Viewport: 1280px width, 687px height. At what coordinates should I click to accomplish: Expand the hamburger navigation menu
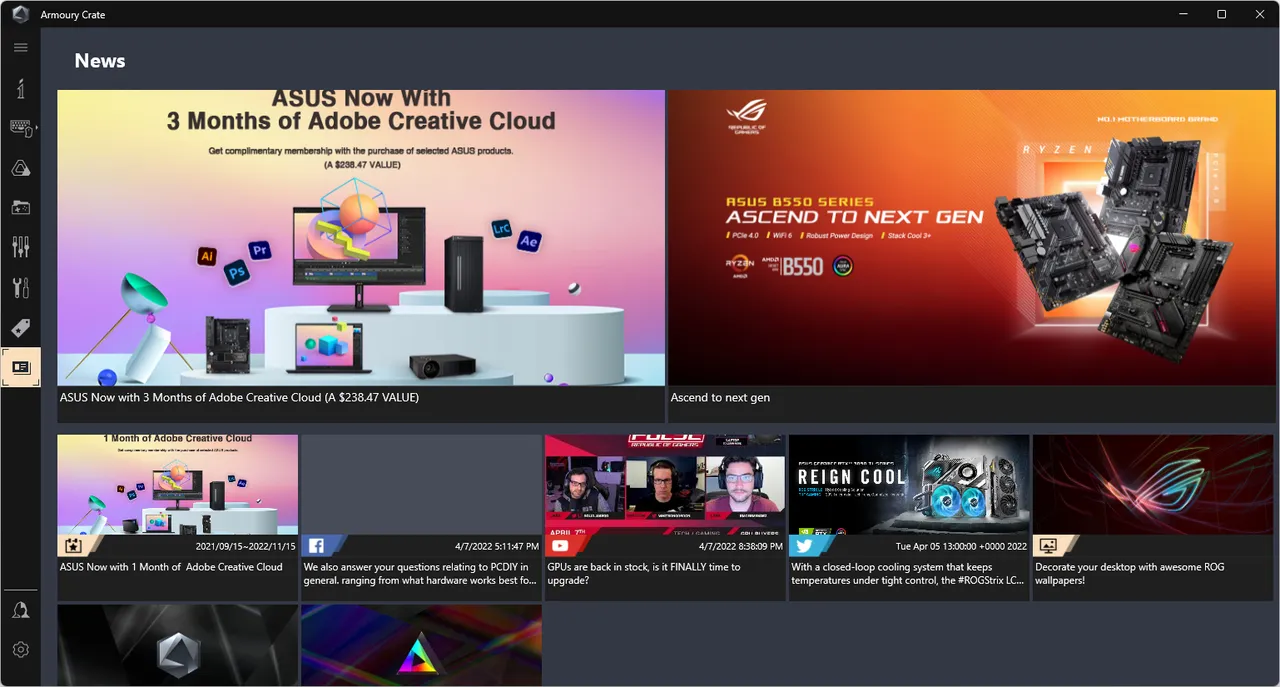coord(20,47)
